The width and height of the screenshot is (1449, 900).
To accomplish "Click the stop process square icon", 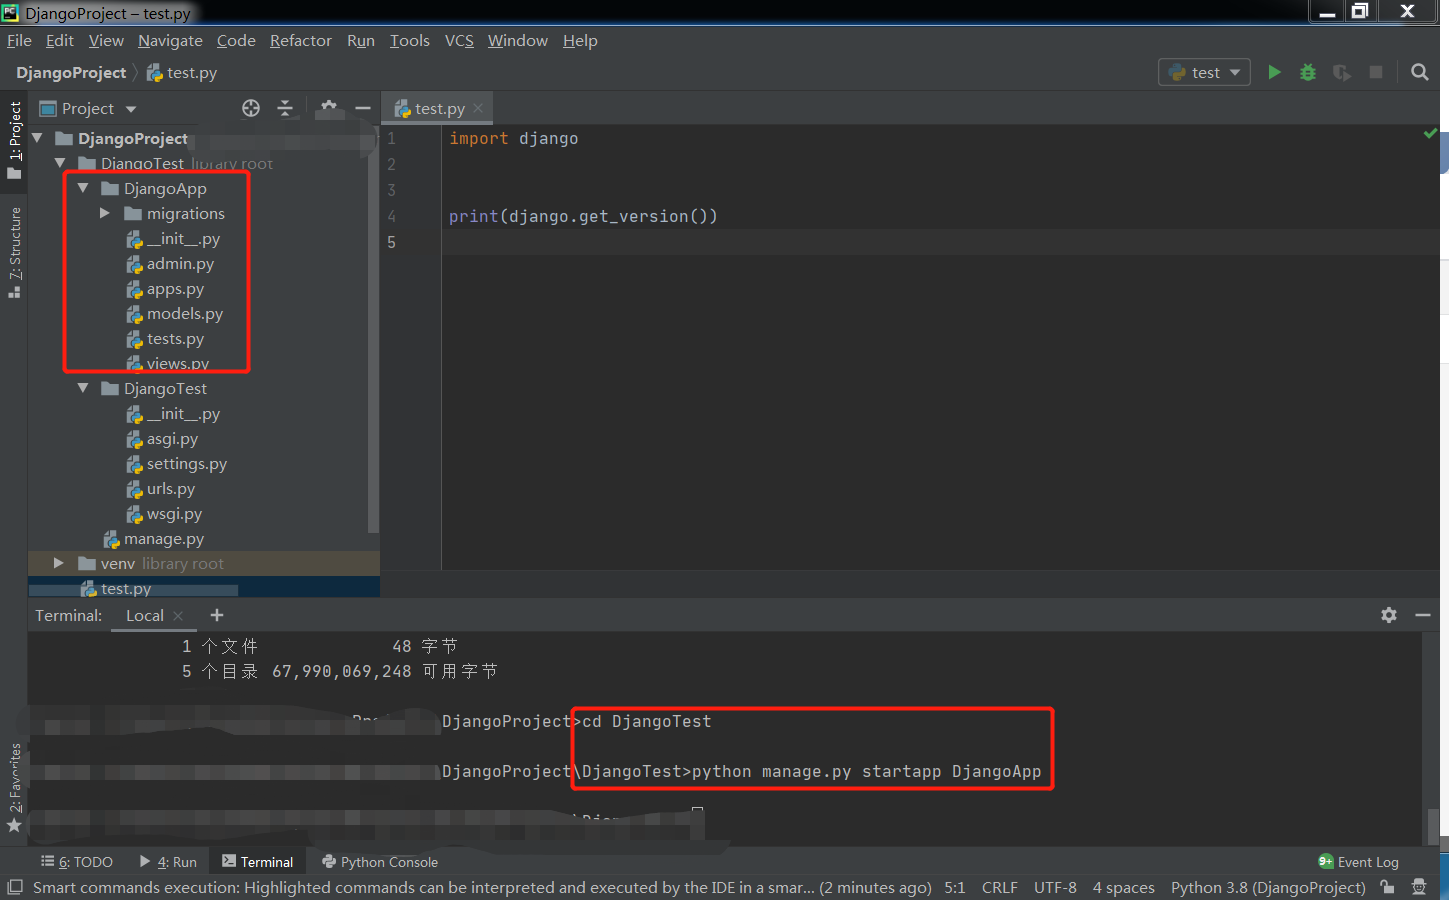I will pos(1376,72).
